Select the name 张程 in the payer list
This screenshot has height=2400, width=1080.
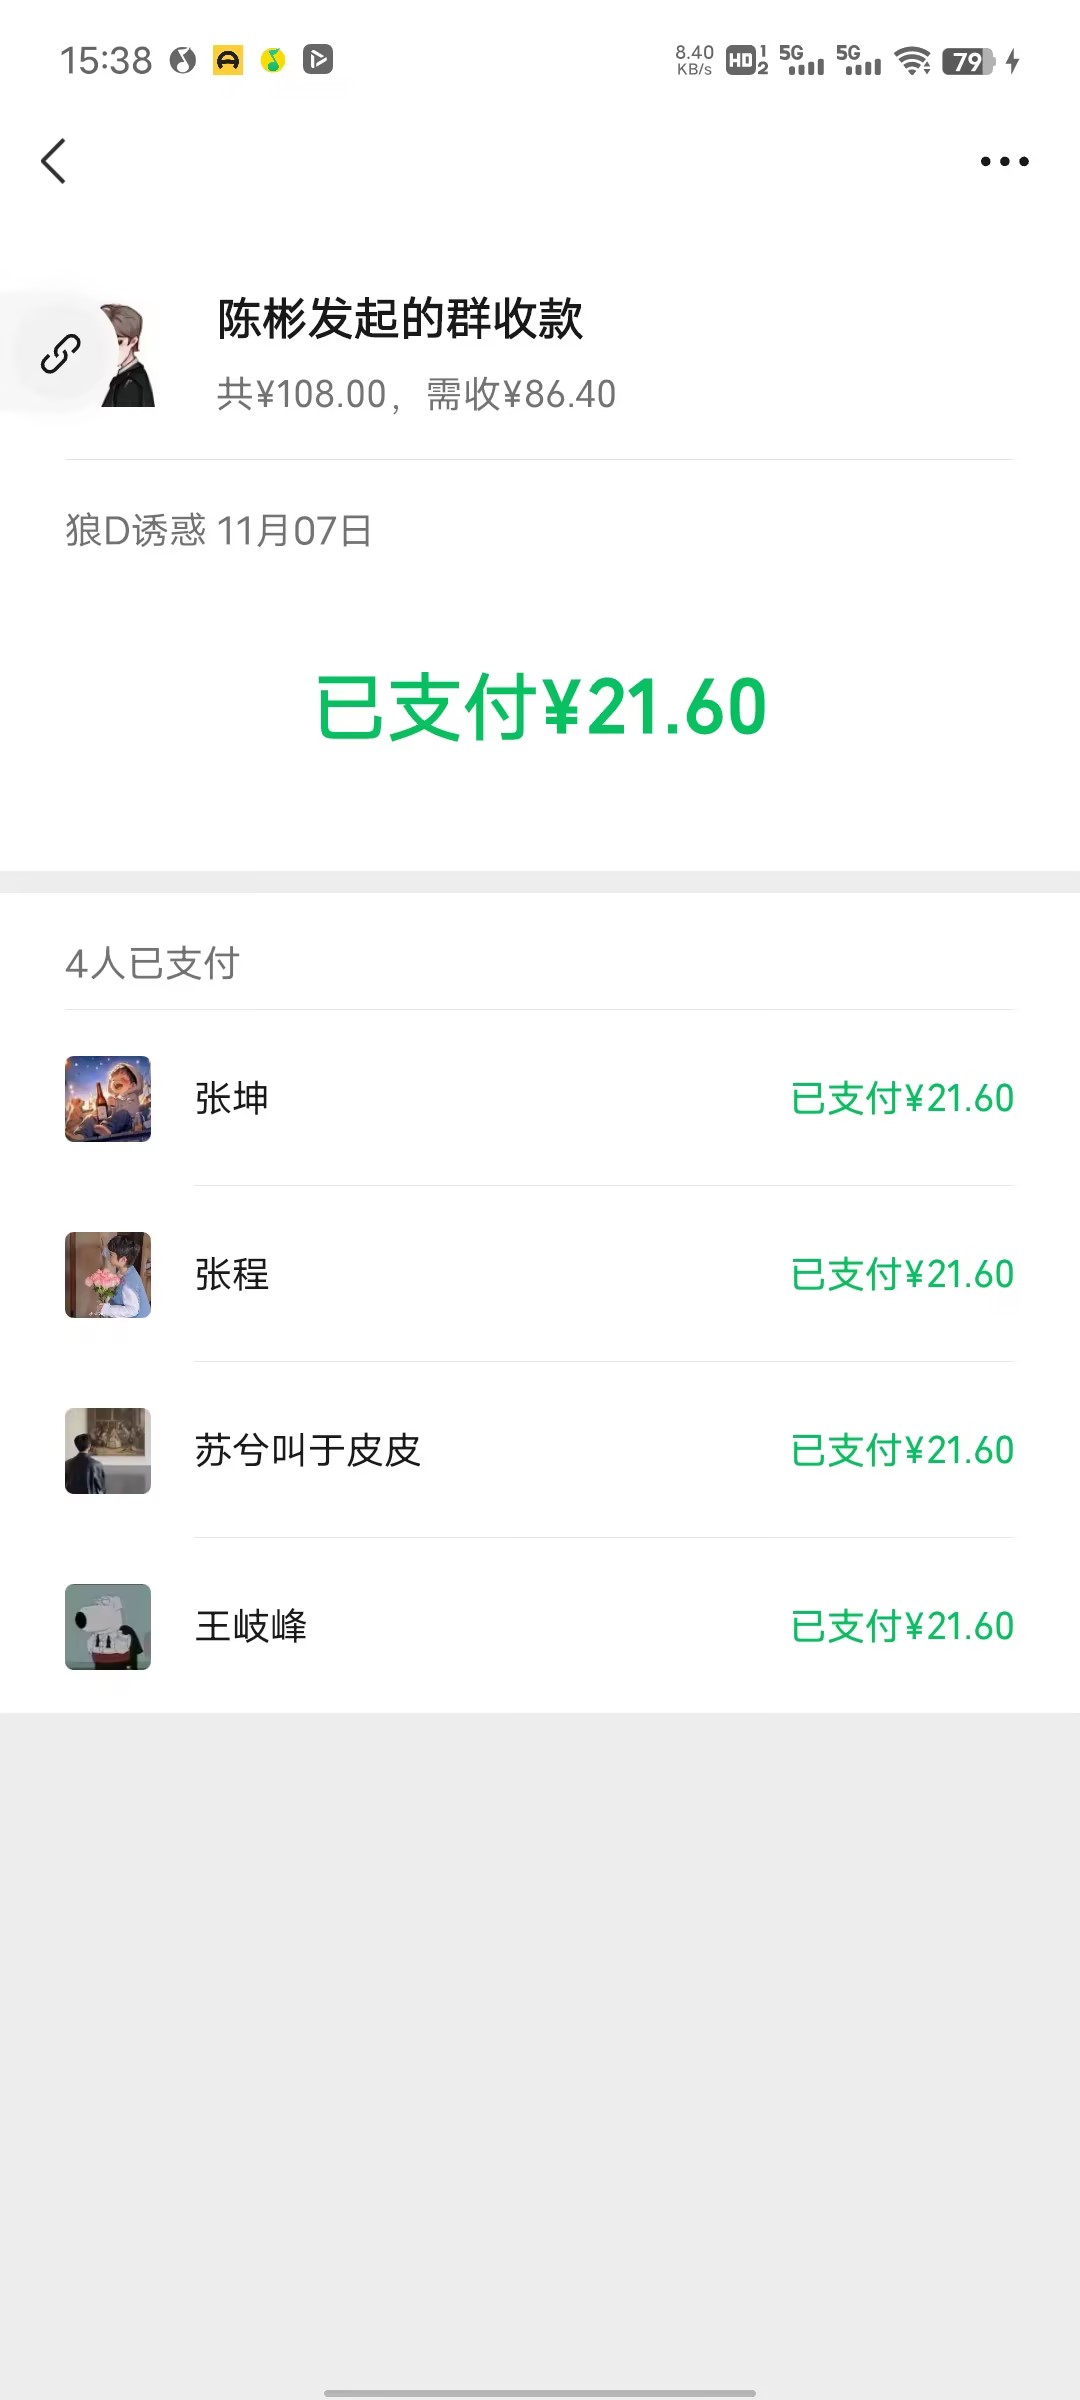tap(232, 1275)
